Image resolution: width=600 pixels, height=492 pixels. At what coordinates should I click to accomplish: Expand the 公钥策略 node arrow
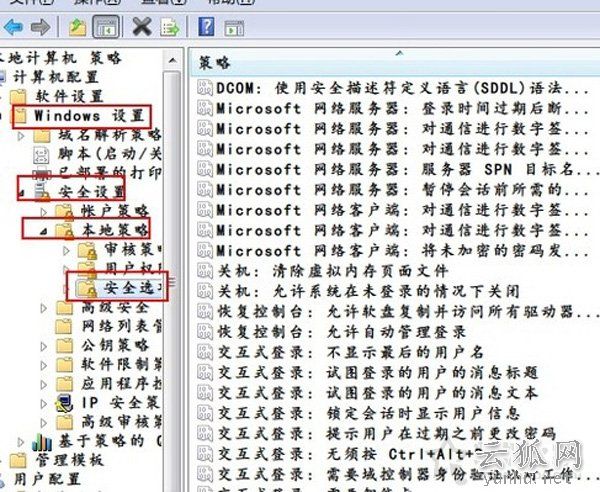(44, 346)
